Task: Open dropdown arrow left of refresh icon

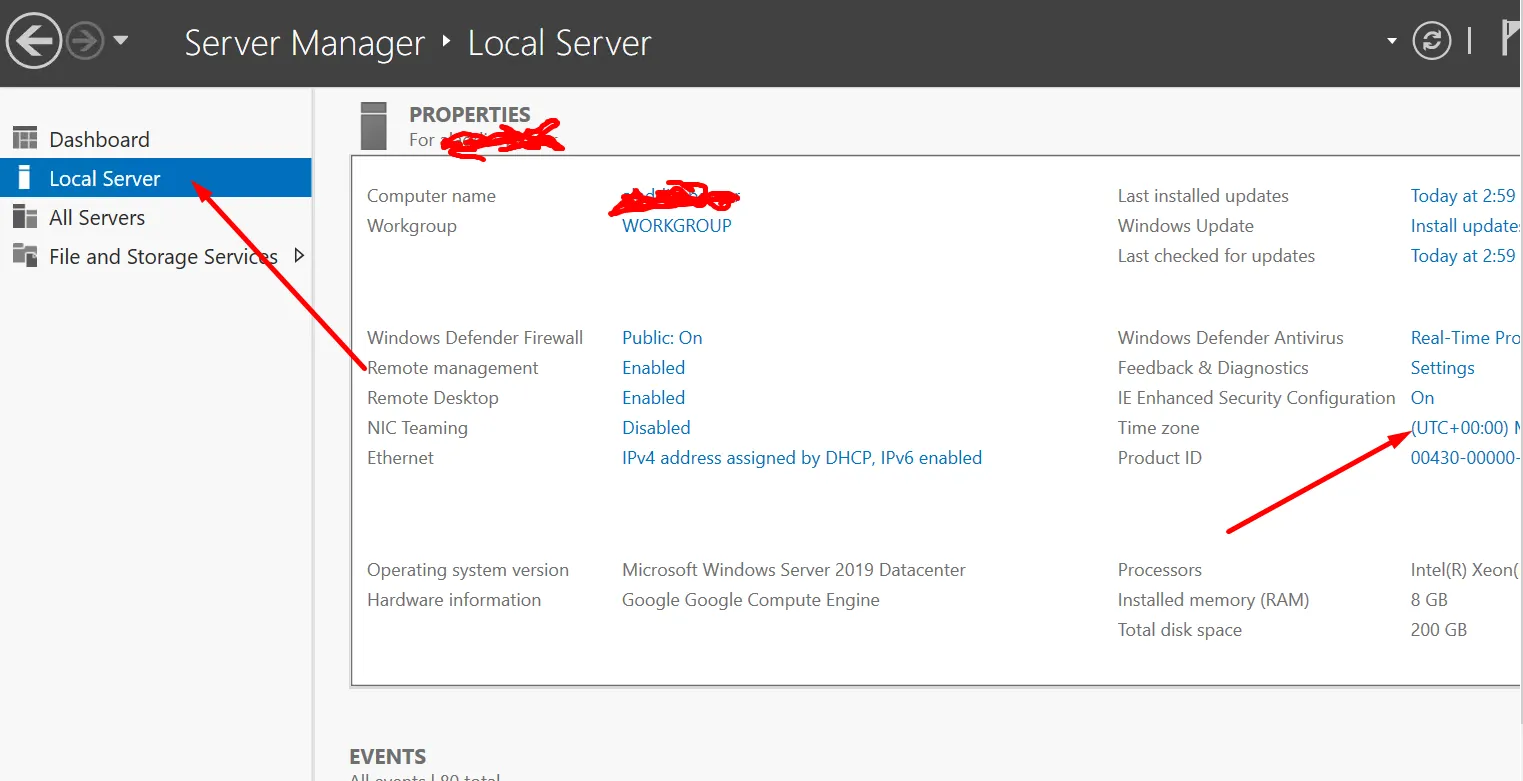Action: point(1391,41)
